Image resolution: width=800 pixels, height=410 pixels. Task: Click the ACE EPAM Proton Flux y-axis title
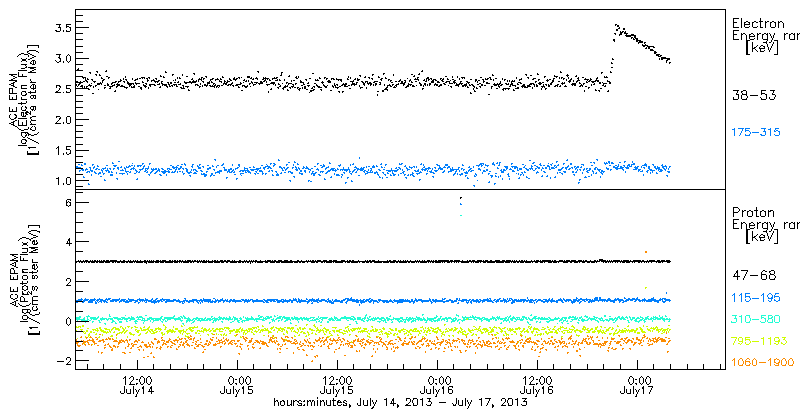pyautogui.click(x=25, y=280)
